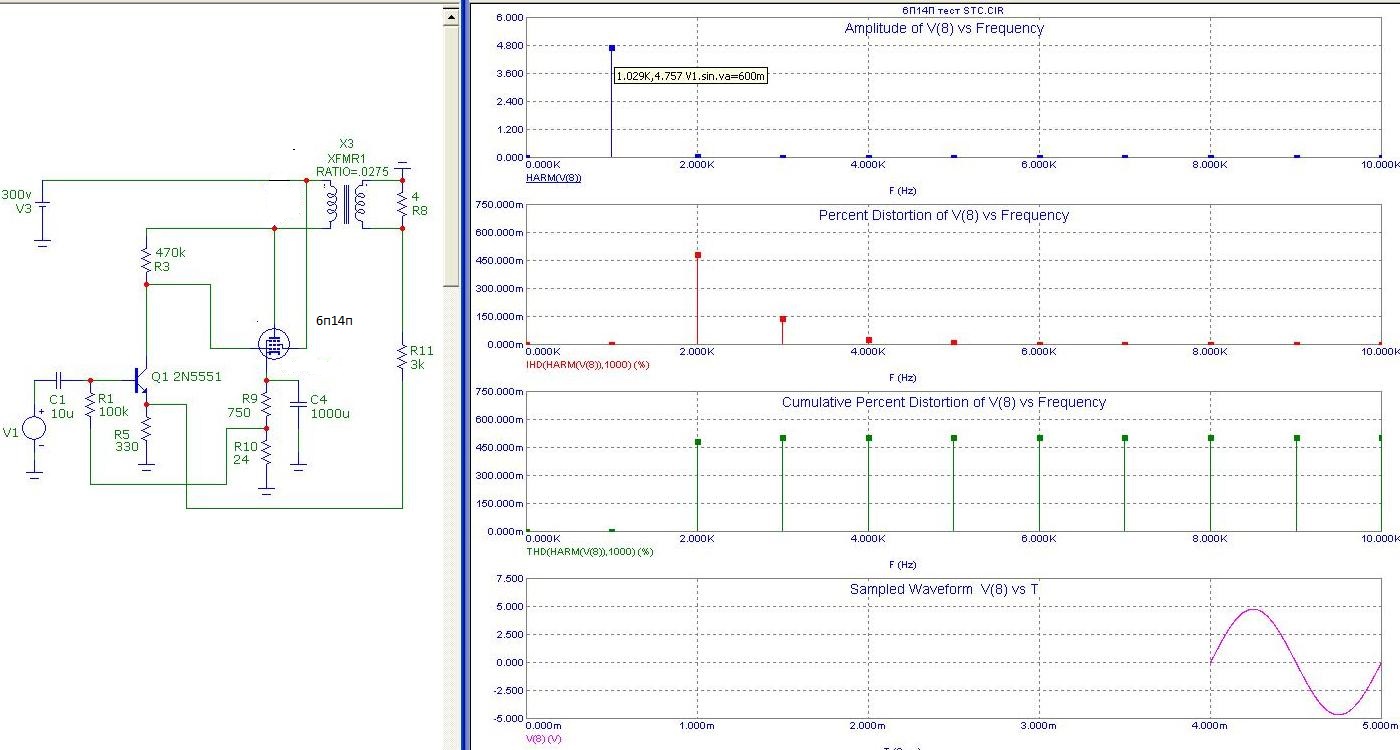The height and width of the screenshot is (750, 1400).
Task: Select the R1 resistor symbol
Action: (90, 406)
